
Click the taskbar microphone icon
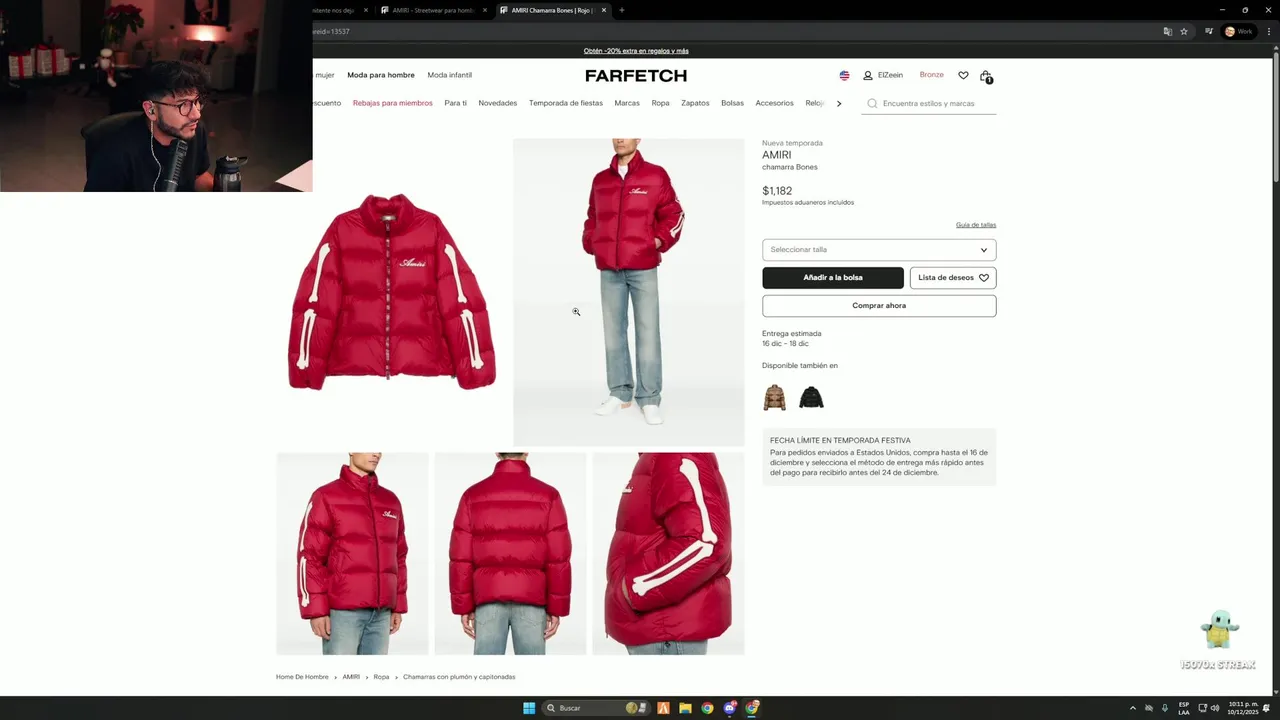[x=1164, y=708]
